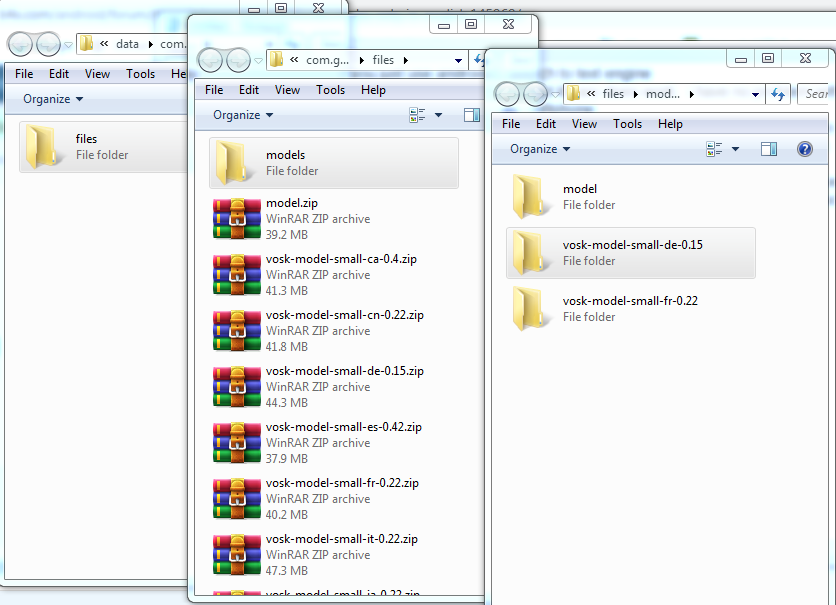
Task: Go back in the left window
Action: tap(20, 44)
